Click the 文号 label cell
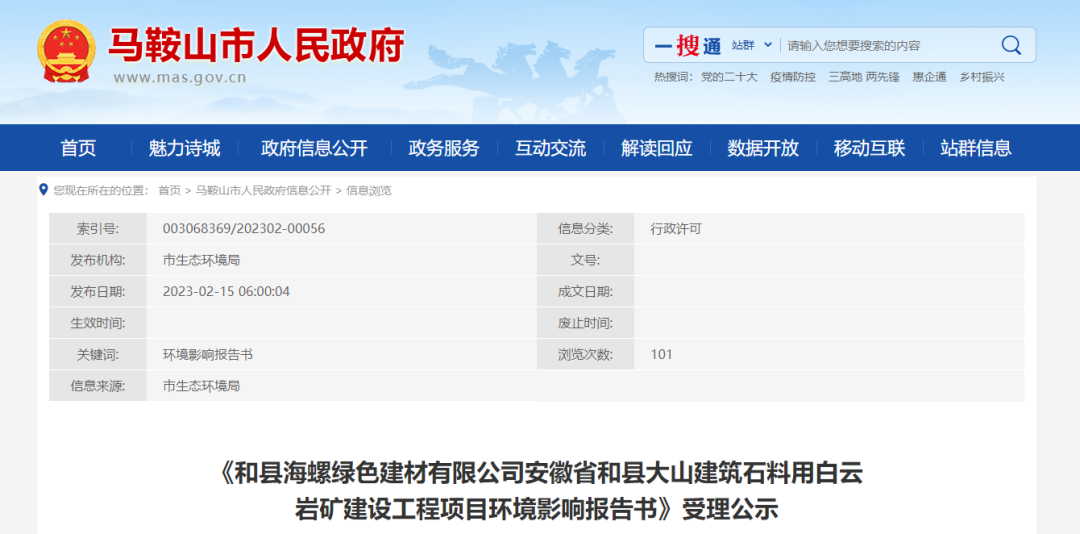This screenshot has height=534, width=1080. tap(585, 260)
